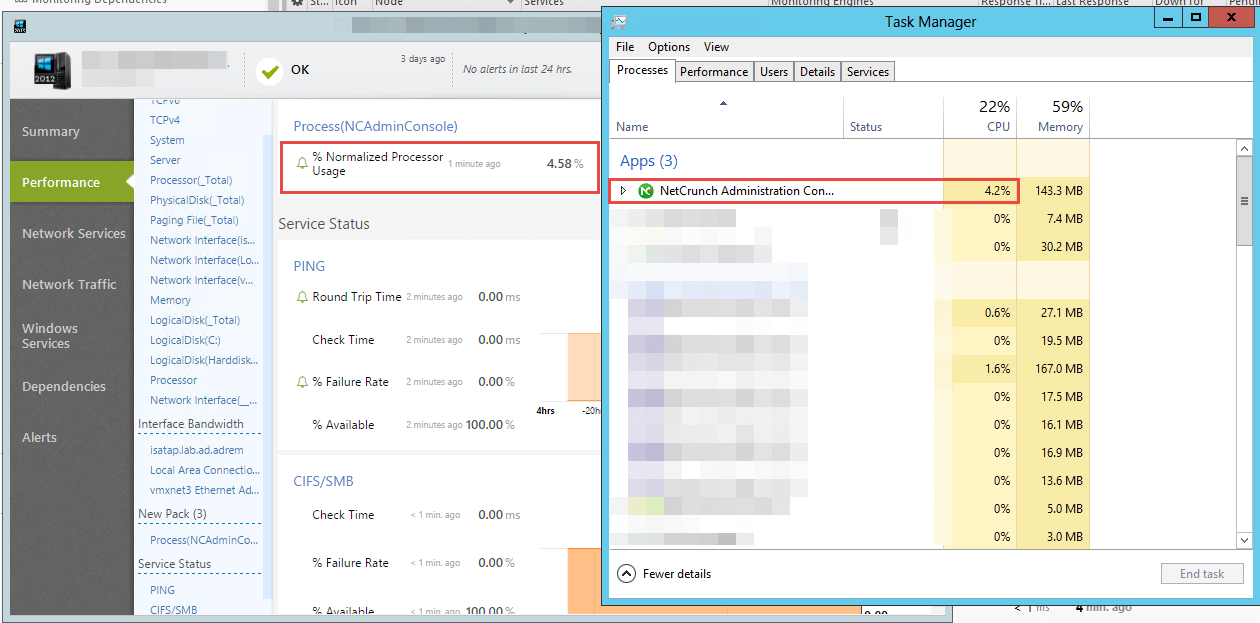Click the 2012 server node icon

tap(52, 71)
